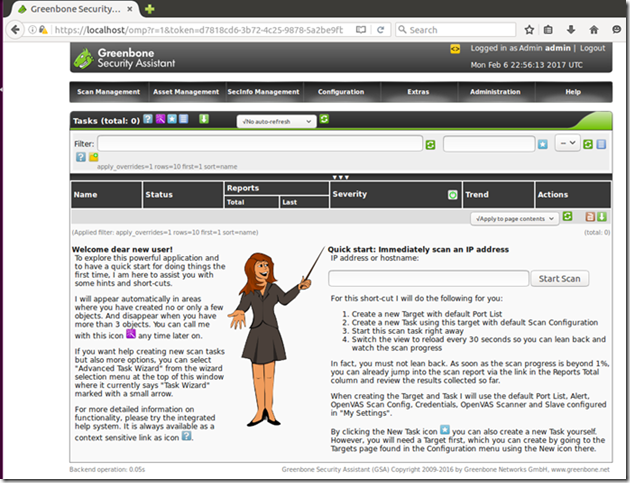Click the Start Scan button
Screen dimensions: 630x483
[560, 278]
